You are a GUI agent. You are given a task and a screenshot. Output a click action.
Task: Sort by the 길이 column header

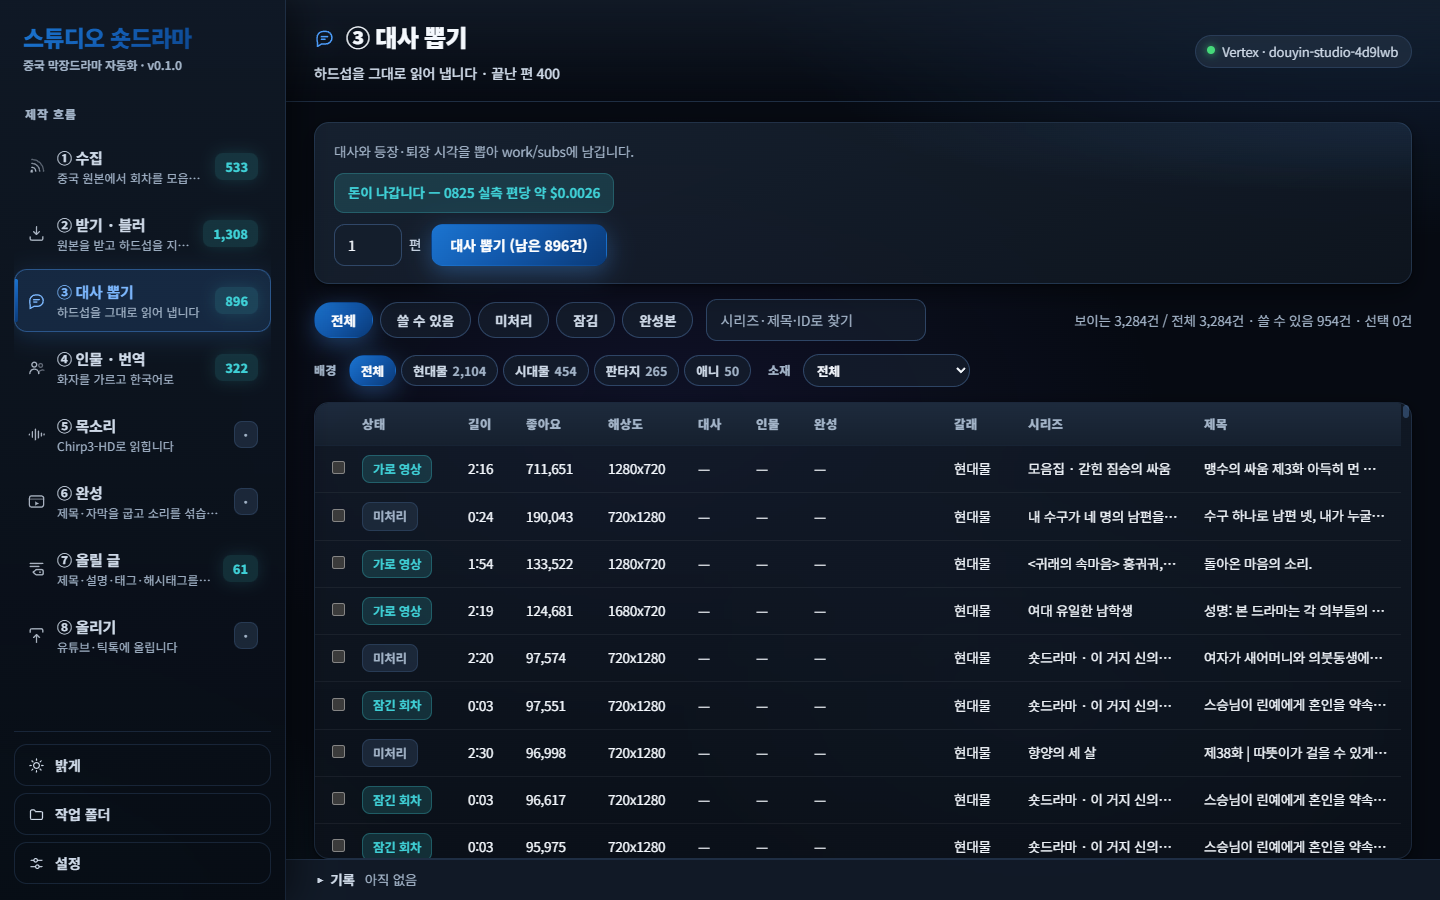480,425
